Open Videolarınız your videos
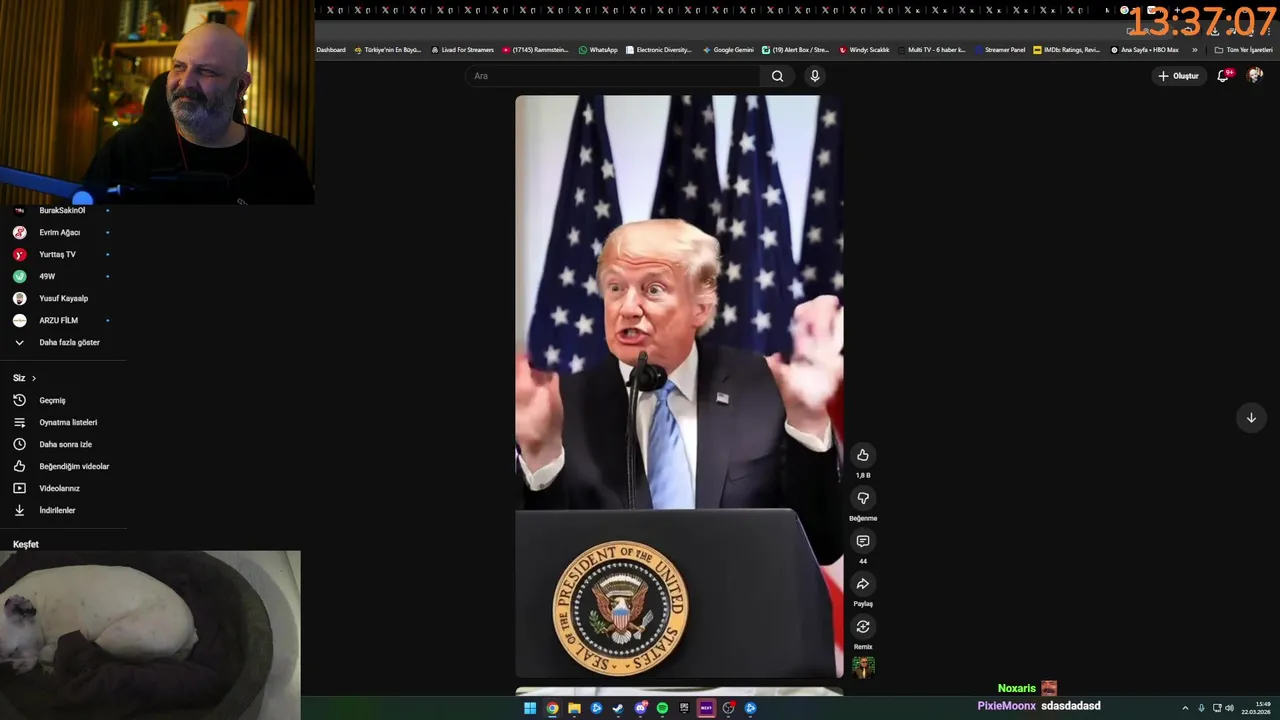1280x720 pixels. tap(60, 488)
